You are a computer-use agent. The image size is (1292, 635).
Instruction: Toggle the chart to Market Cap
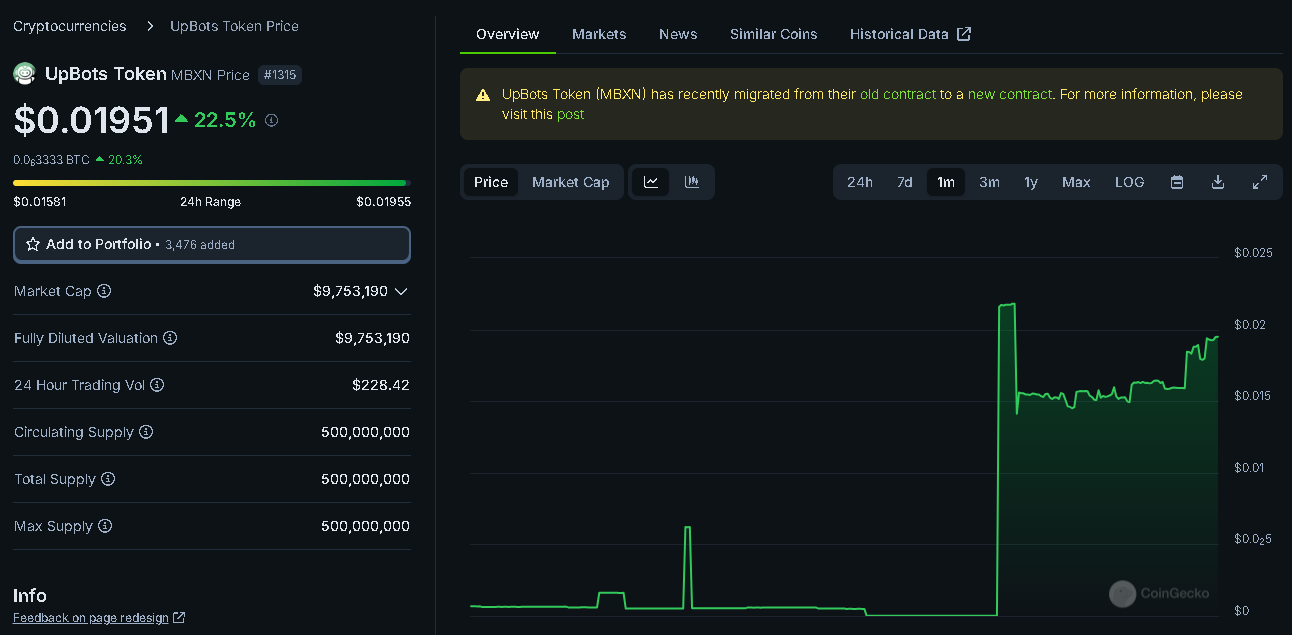coord(570,182)
